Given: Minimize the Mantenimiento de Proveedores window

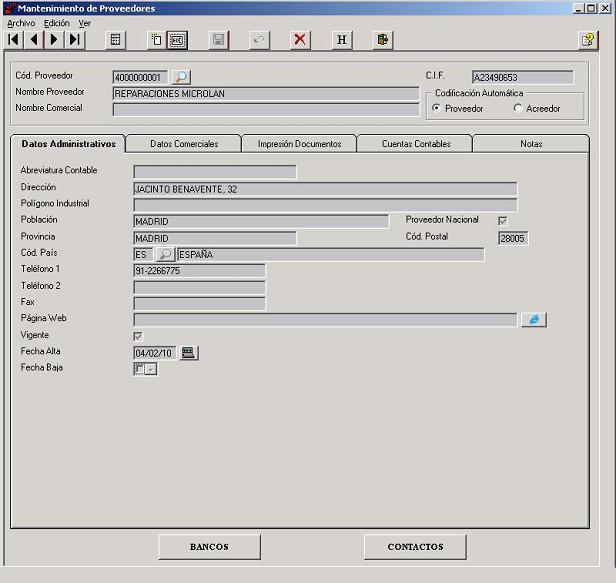Looking at the screenshot, I should tap(578, 8).
